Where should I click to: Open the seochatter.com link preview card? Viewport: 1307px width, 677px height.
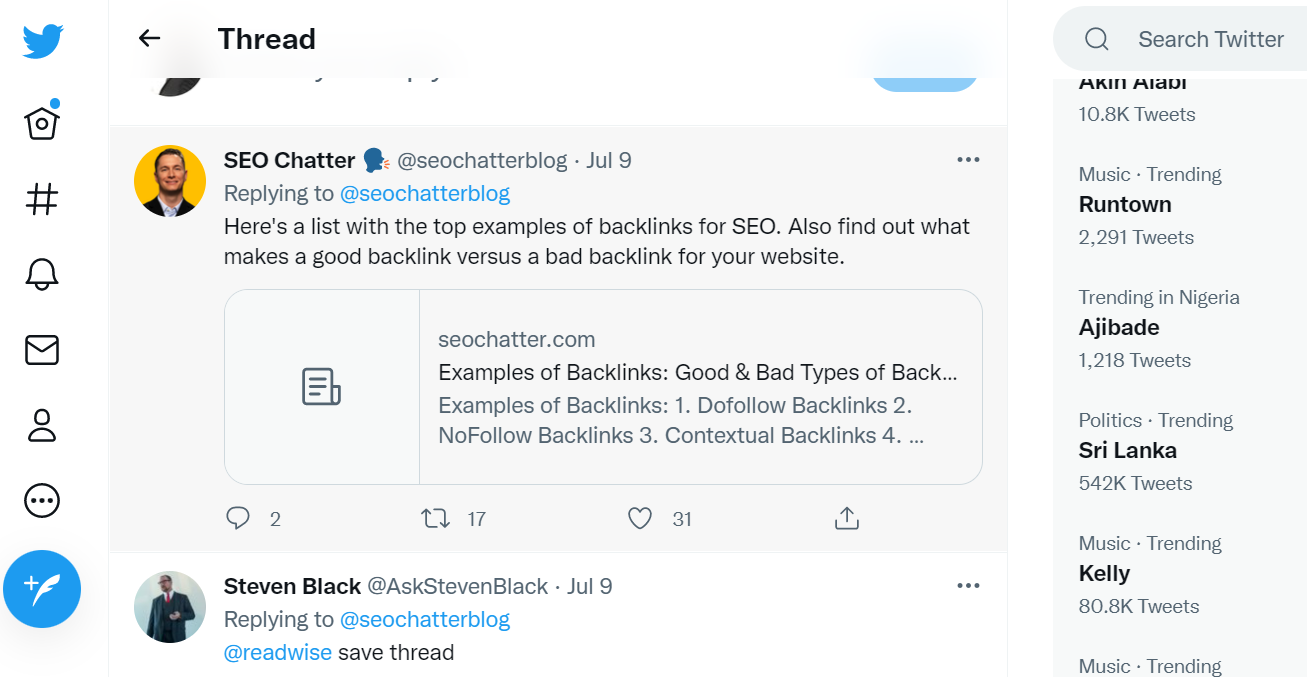tap(603, 387)
